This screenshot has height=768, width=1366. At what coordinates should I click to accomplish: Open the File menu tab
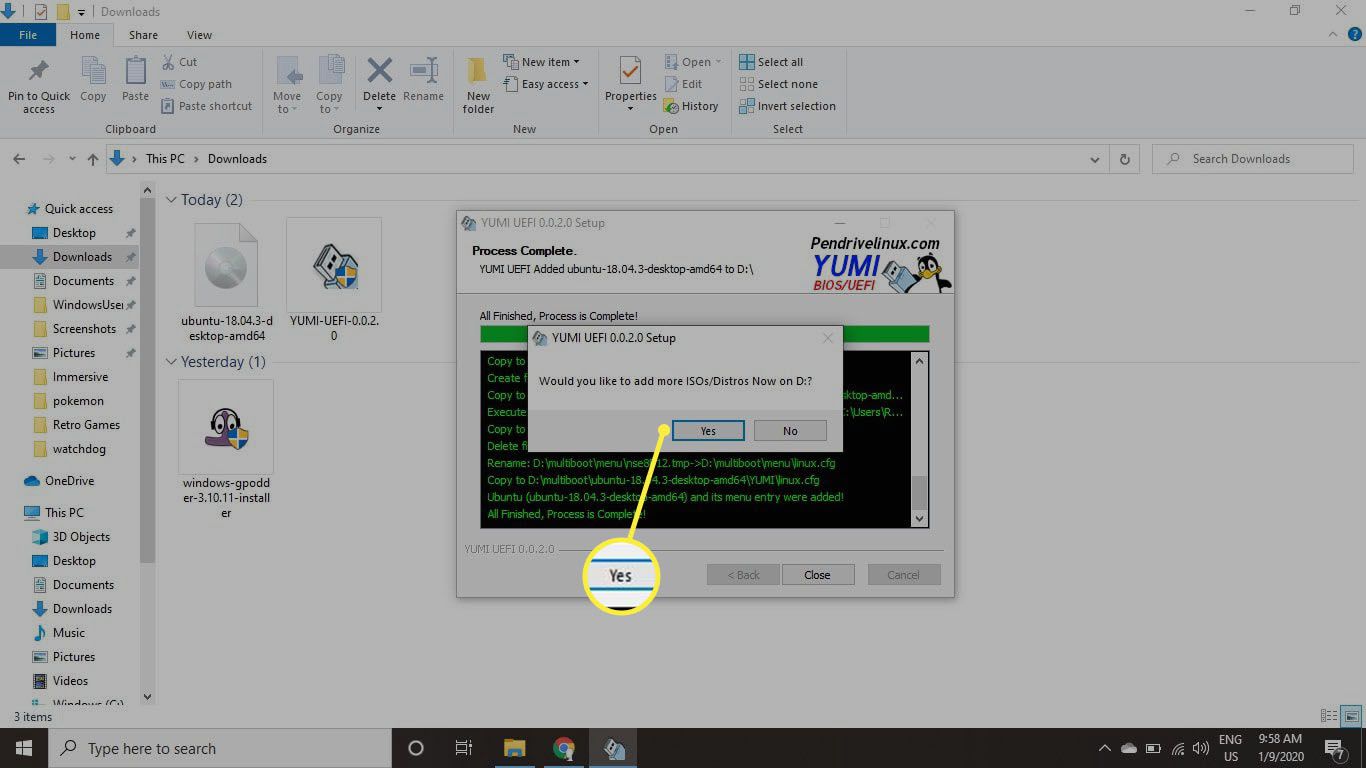[28, 35]
